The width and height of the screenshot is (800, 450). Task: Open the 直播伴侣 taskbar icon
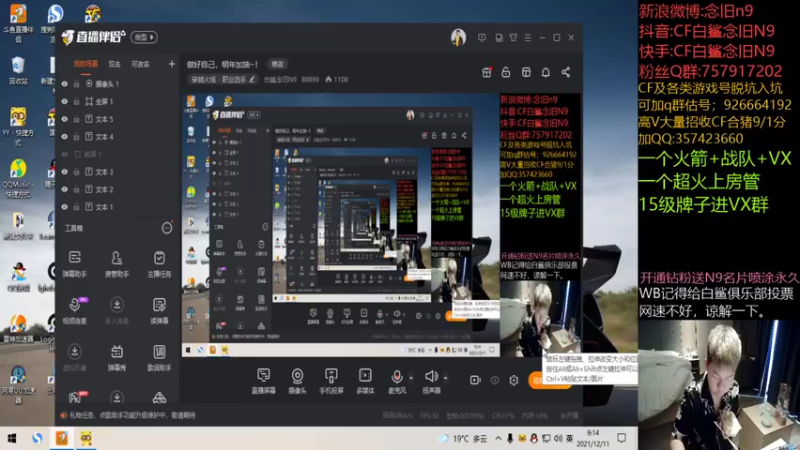62,438
